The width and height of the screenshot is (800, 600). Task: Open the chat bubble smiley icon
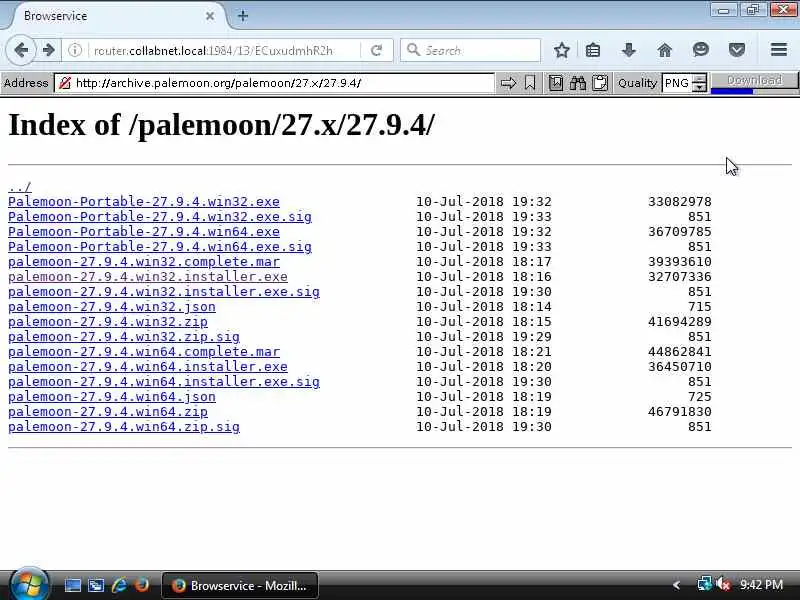click(701, 50)
